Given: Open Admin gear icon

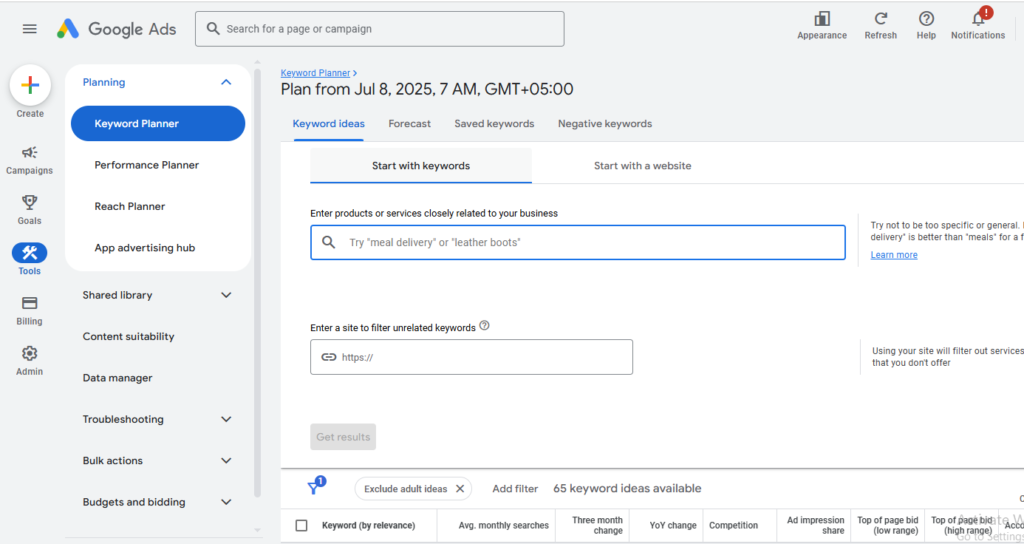Looking at the screenshot, I should 29,354.
